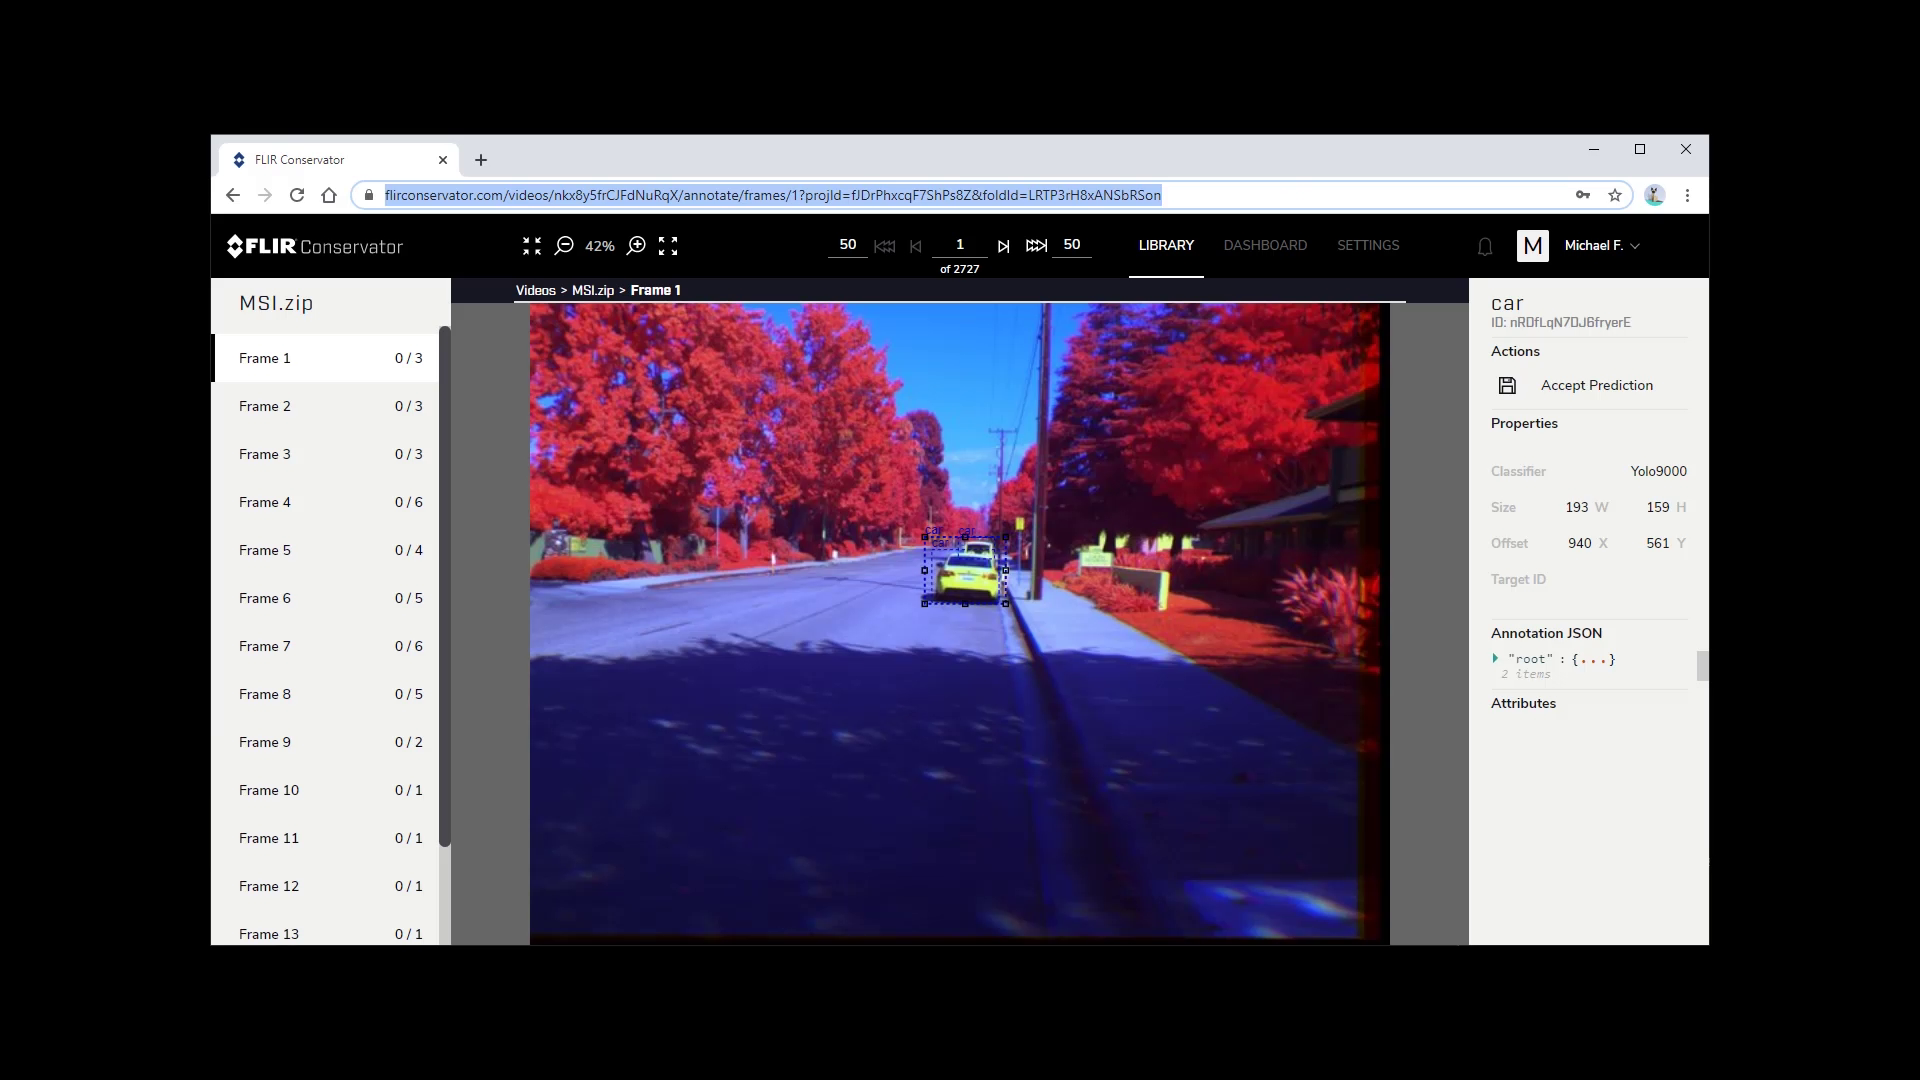Expand the MSI.zip folder tree
The width and height of the screenshot is (1920, 1080).
coord(276,302)
